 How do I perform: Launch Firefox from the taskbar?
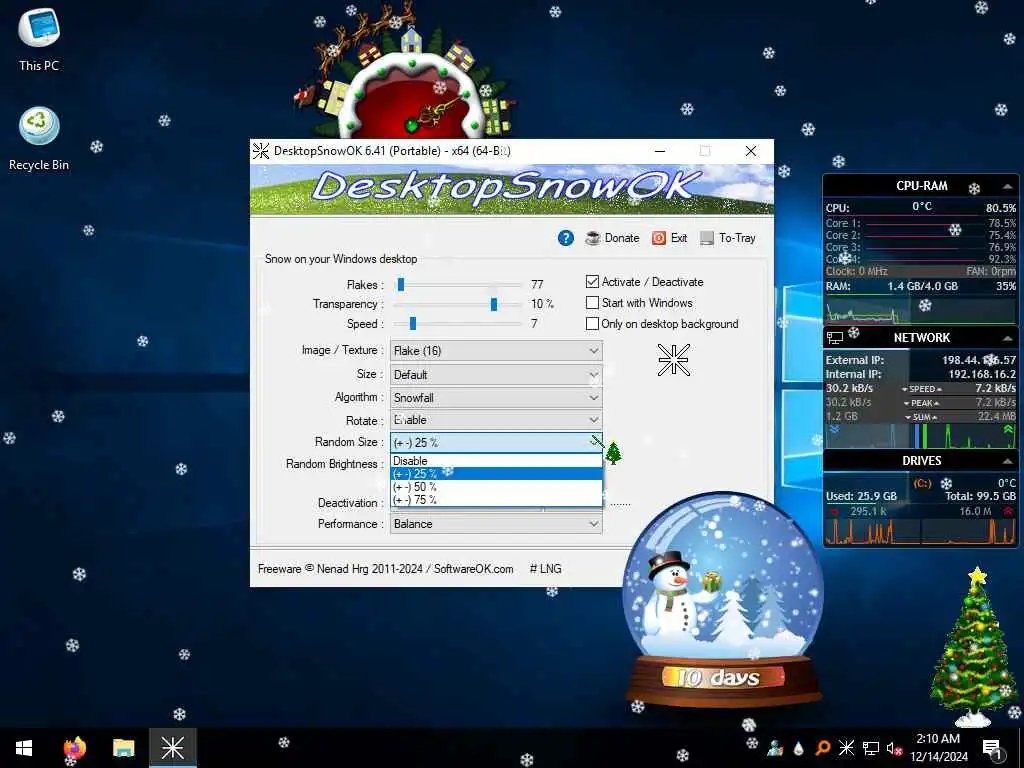[x=74, y=748]
